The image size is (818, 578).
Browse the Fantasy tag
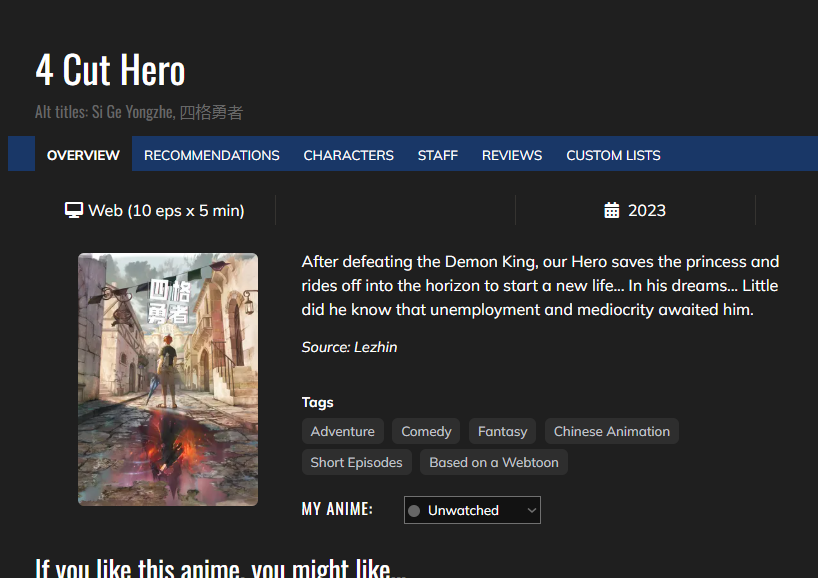click(502, 431)
